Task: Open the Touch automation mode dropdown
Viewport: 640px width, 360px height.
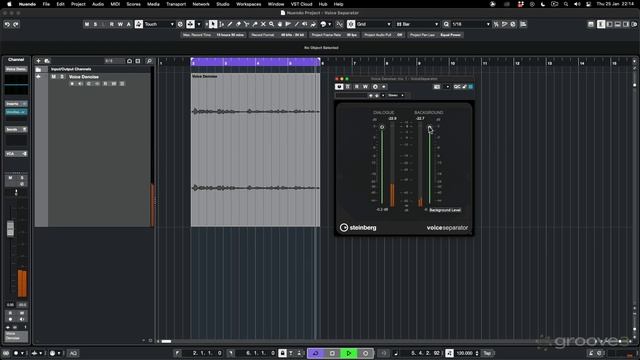Action: 159,24
